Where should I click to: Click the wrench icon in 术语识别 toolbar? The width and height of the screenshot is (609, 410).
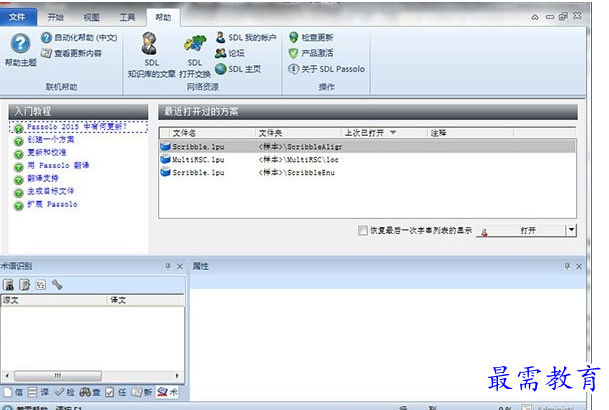click(x=57, y=285)
